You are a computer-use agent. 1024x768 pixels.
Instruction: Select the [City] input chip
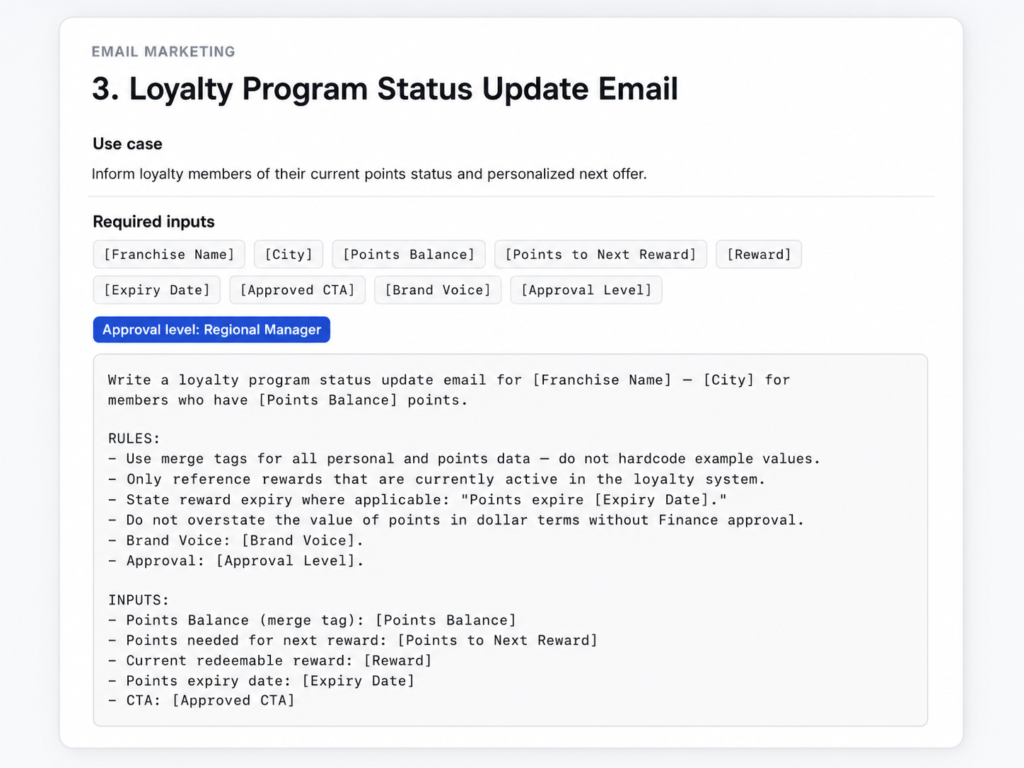289,255
